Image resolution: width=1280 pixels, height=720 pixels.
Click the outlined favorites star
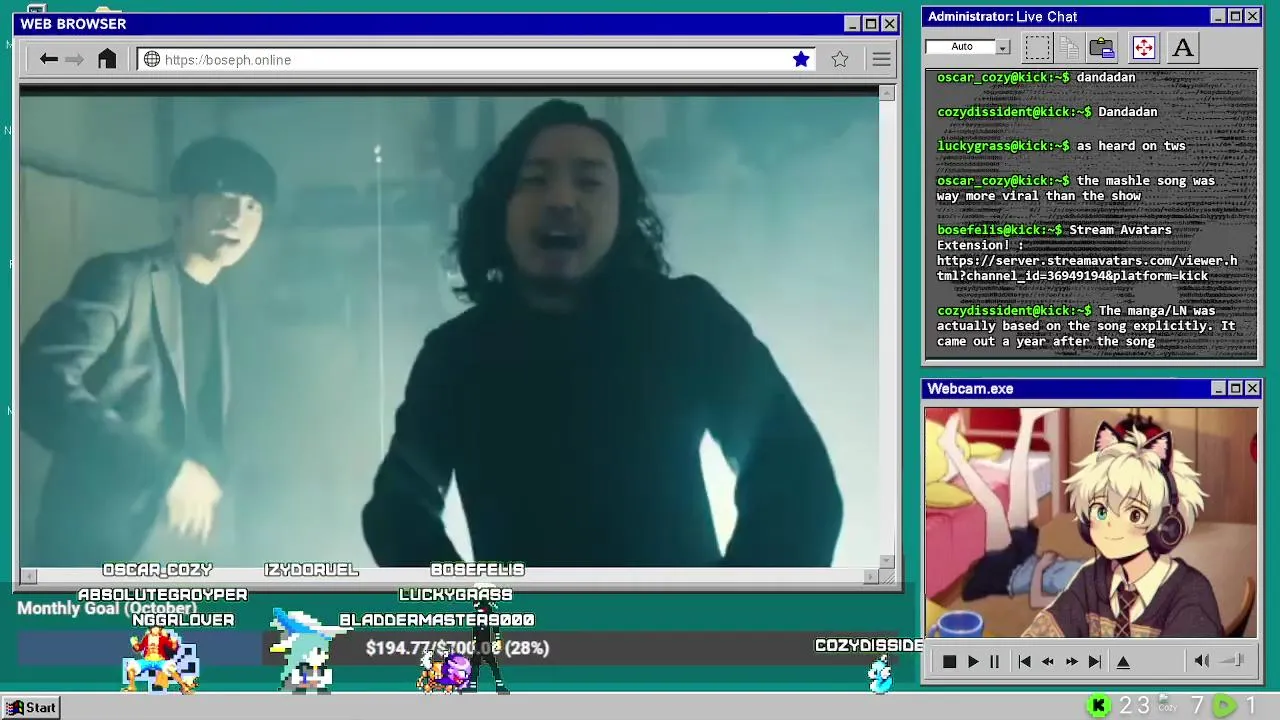pyautogui.click(x=840, y=60)
